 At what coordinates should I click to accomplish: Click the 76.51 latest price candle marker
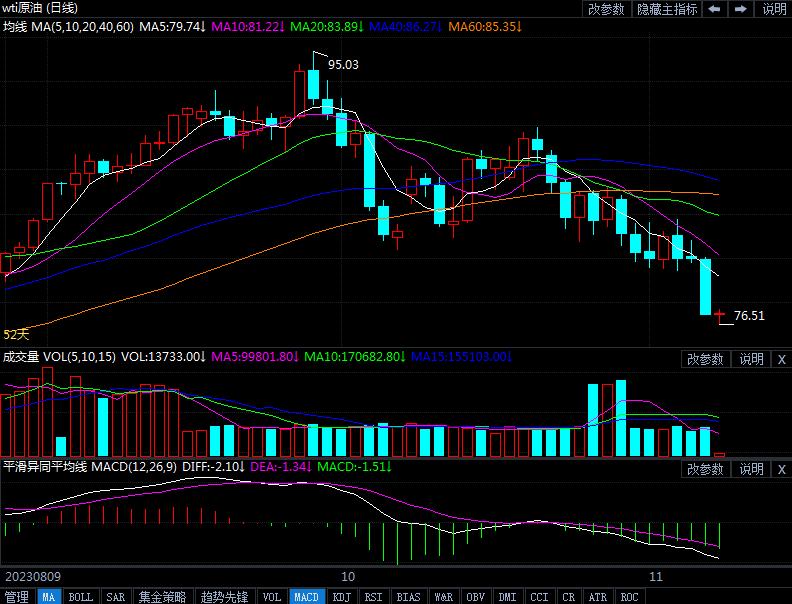click(x=721, y=316)
